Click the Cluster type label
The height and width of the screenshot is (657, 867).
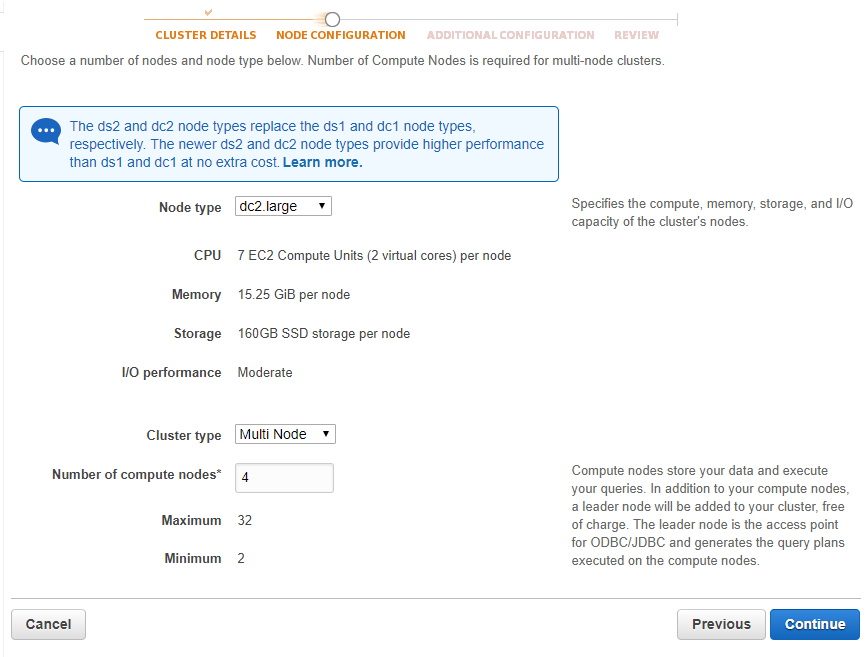(x=184, y=436)
